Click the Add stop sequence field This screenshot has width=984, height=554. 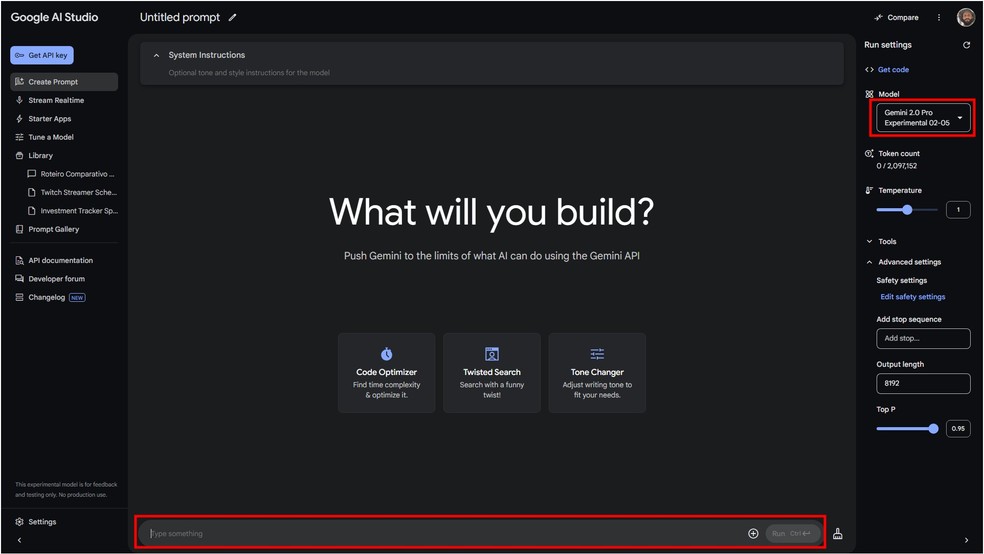923,338
